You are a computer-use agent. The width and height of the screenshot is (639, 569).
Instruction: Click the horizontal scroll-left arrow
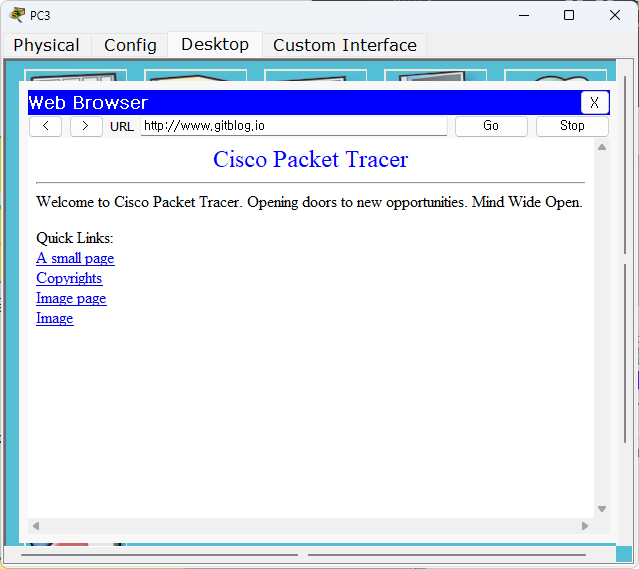pyautogui.click(x=36, y=526)
